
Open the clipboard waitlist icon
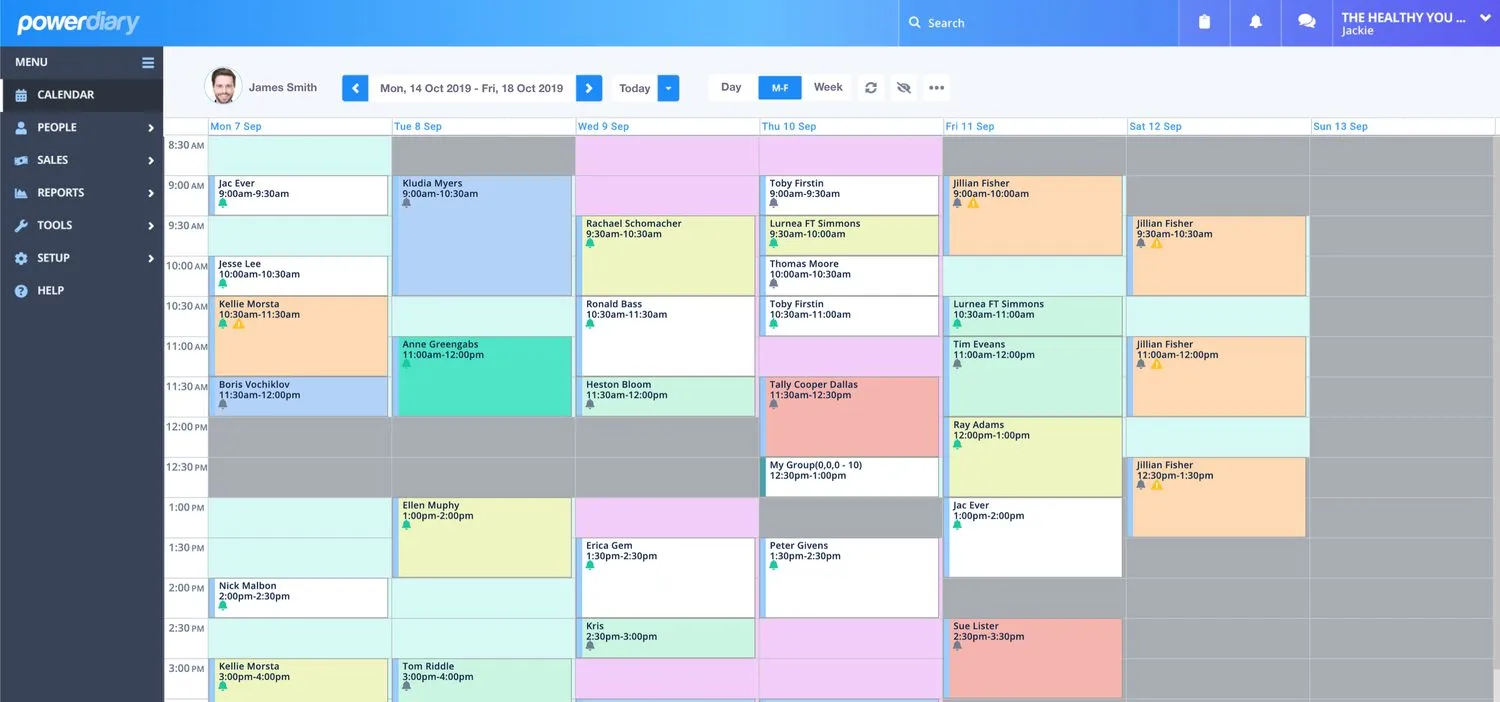[x=1204, y=22]
